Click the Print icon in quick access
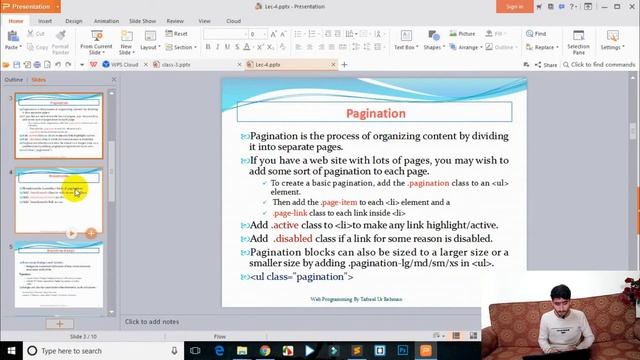The height and width of the screenshot is (360, 640). point(37,64)
